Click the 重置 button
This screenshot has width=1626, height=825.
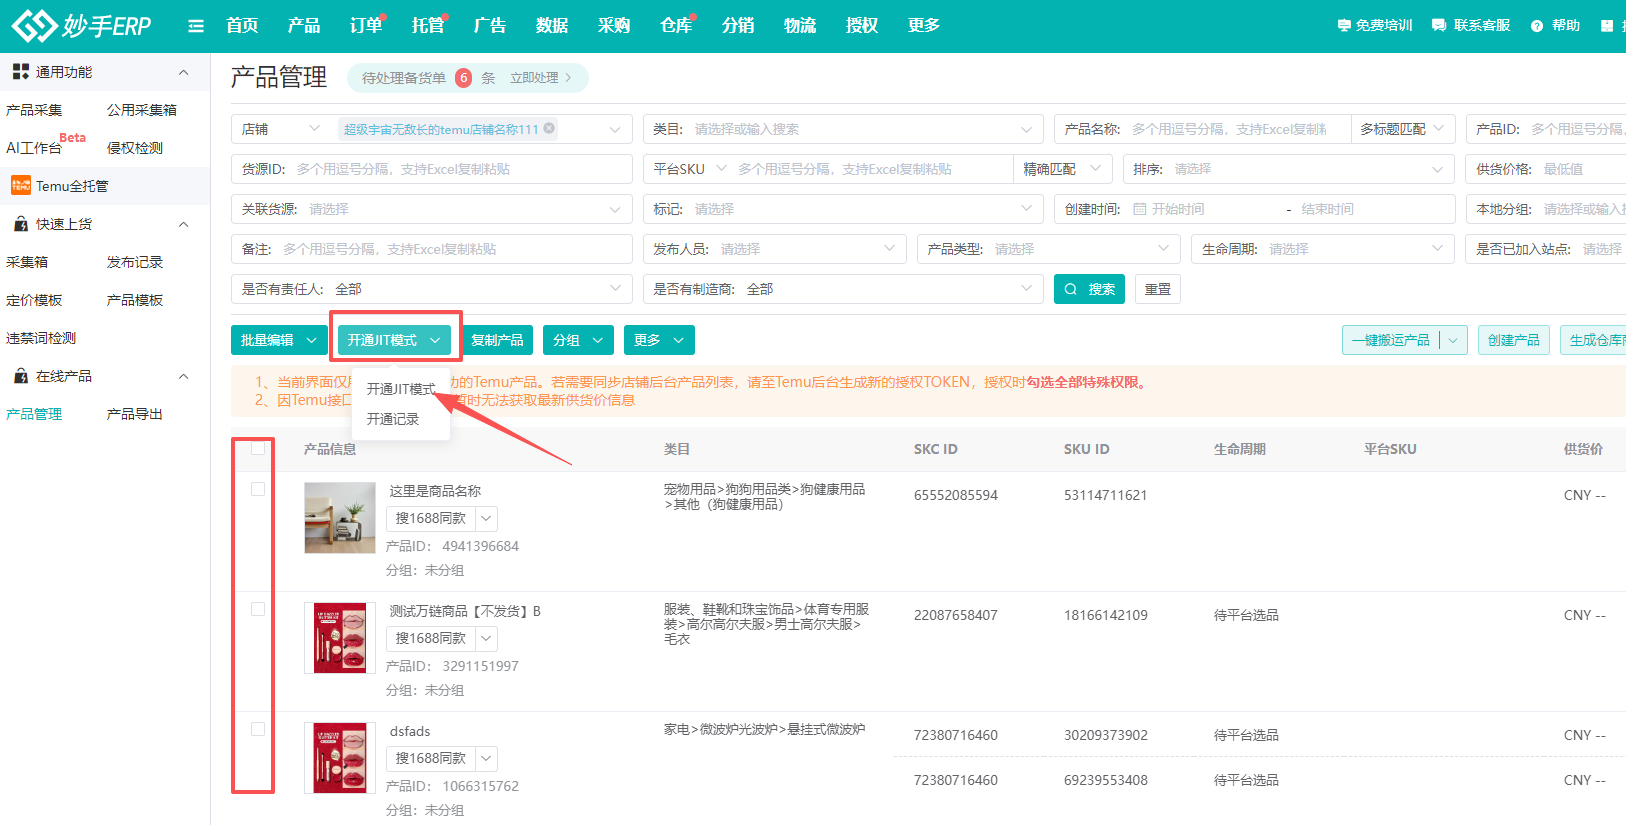1157,289
